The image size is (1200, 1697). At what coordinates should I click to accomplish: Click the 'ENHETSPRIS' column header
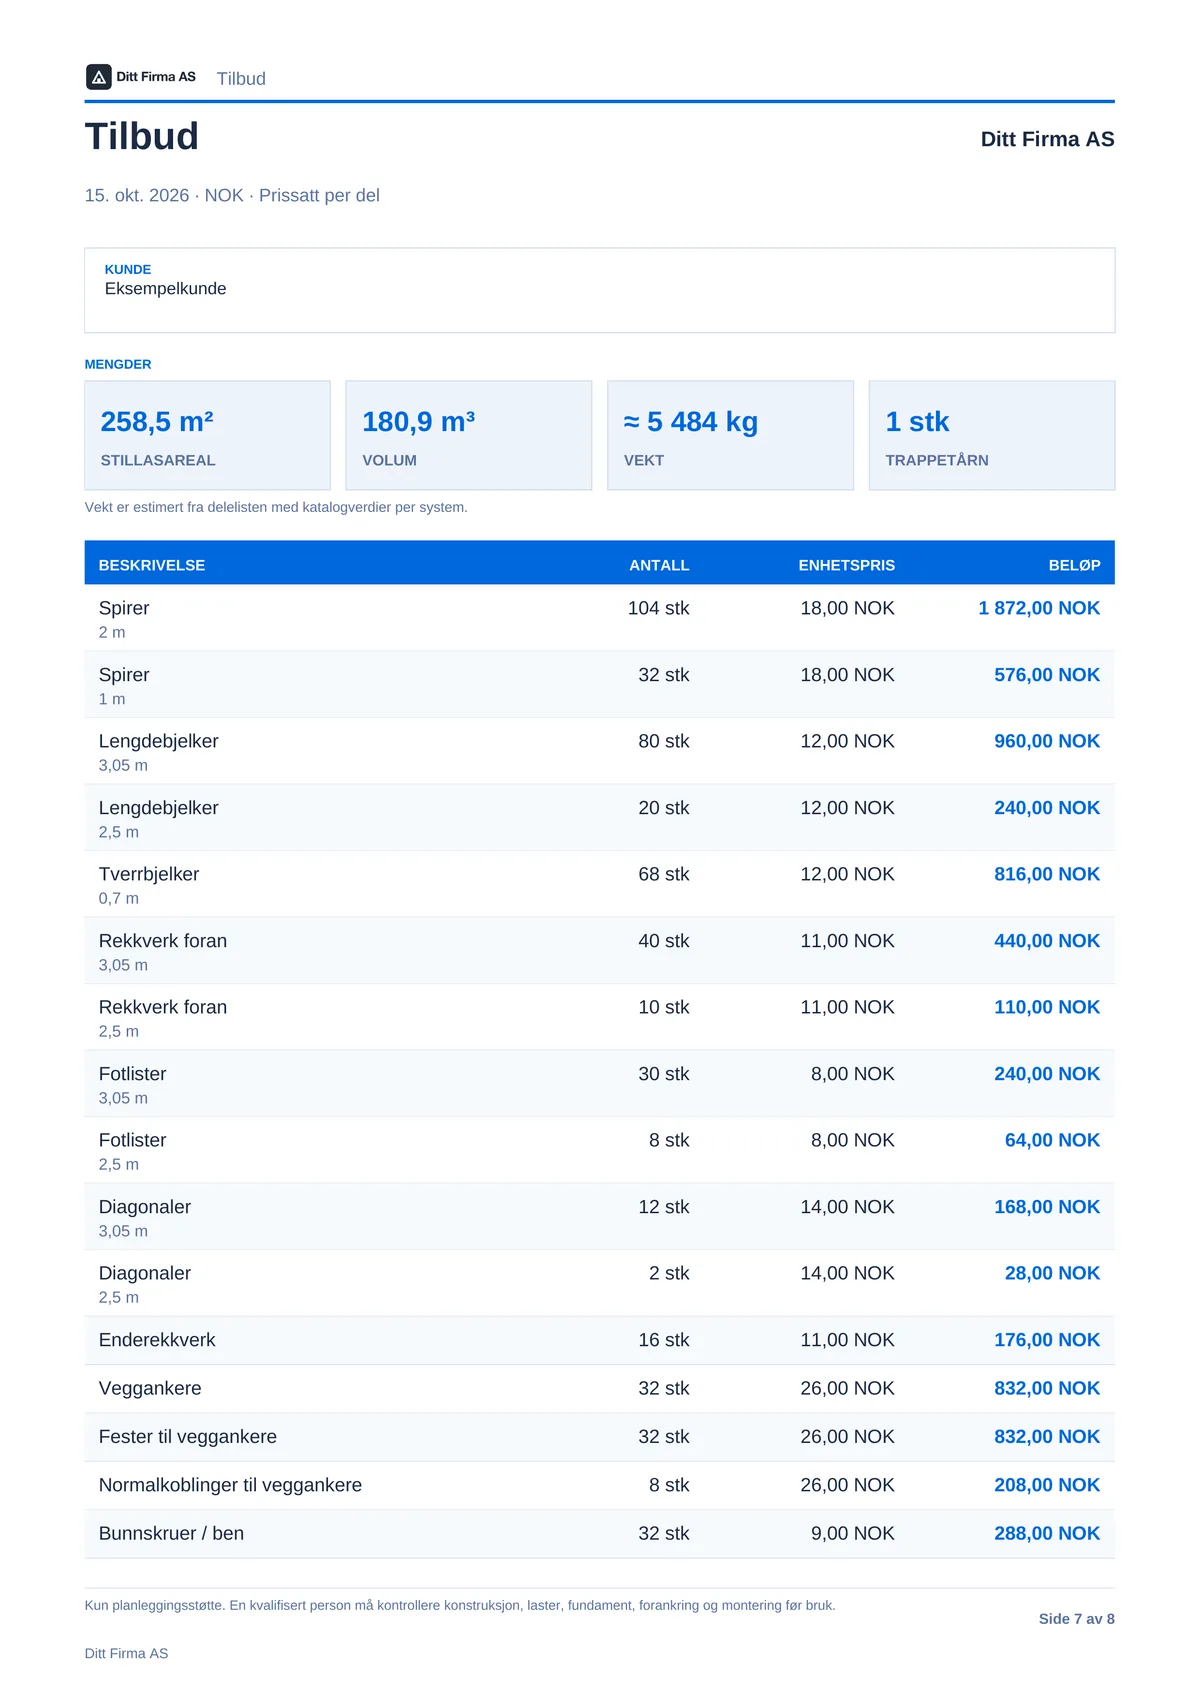(x=846, y=565)
